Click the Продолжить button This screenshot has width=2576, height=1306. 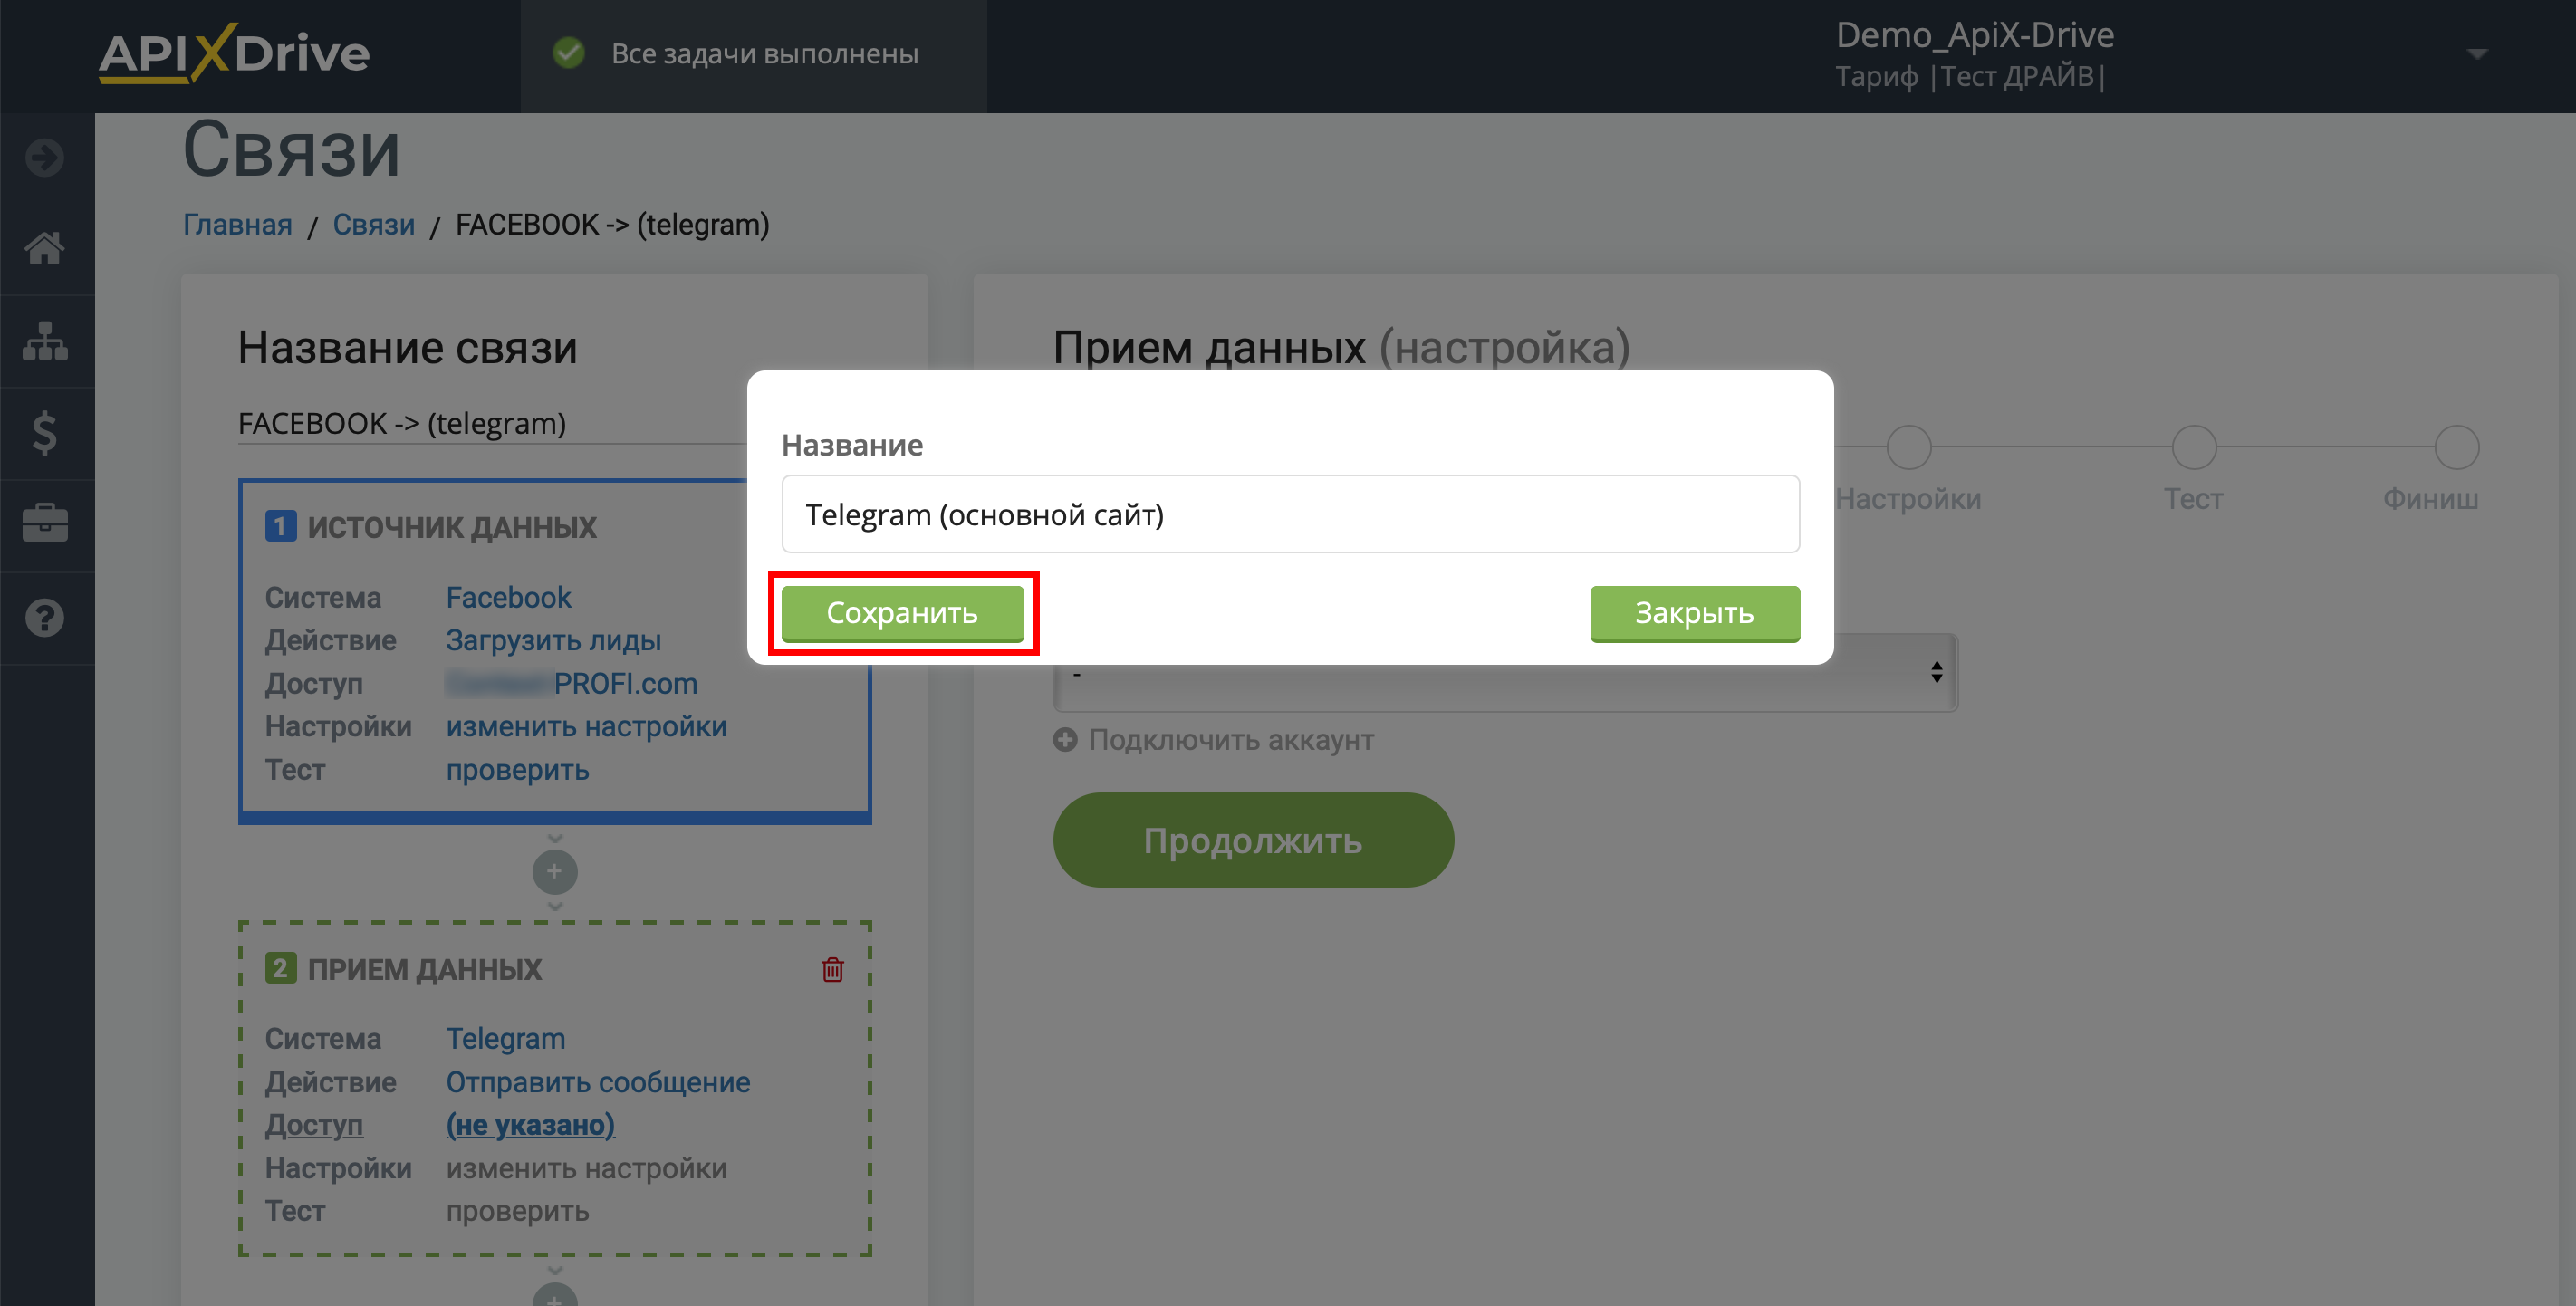click(x=1253, y=840)
